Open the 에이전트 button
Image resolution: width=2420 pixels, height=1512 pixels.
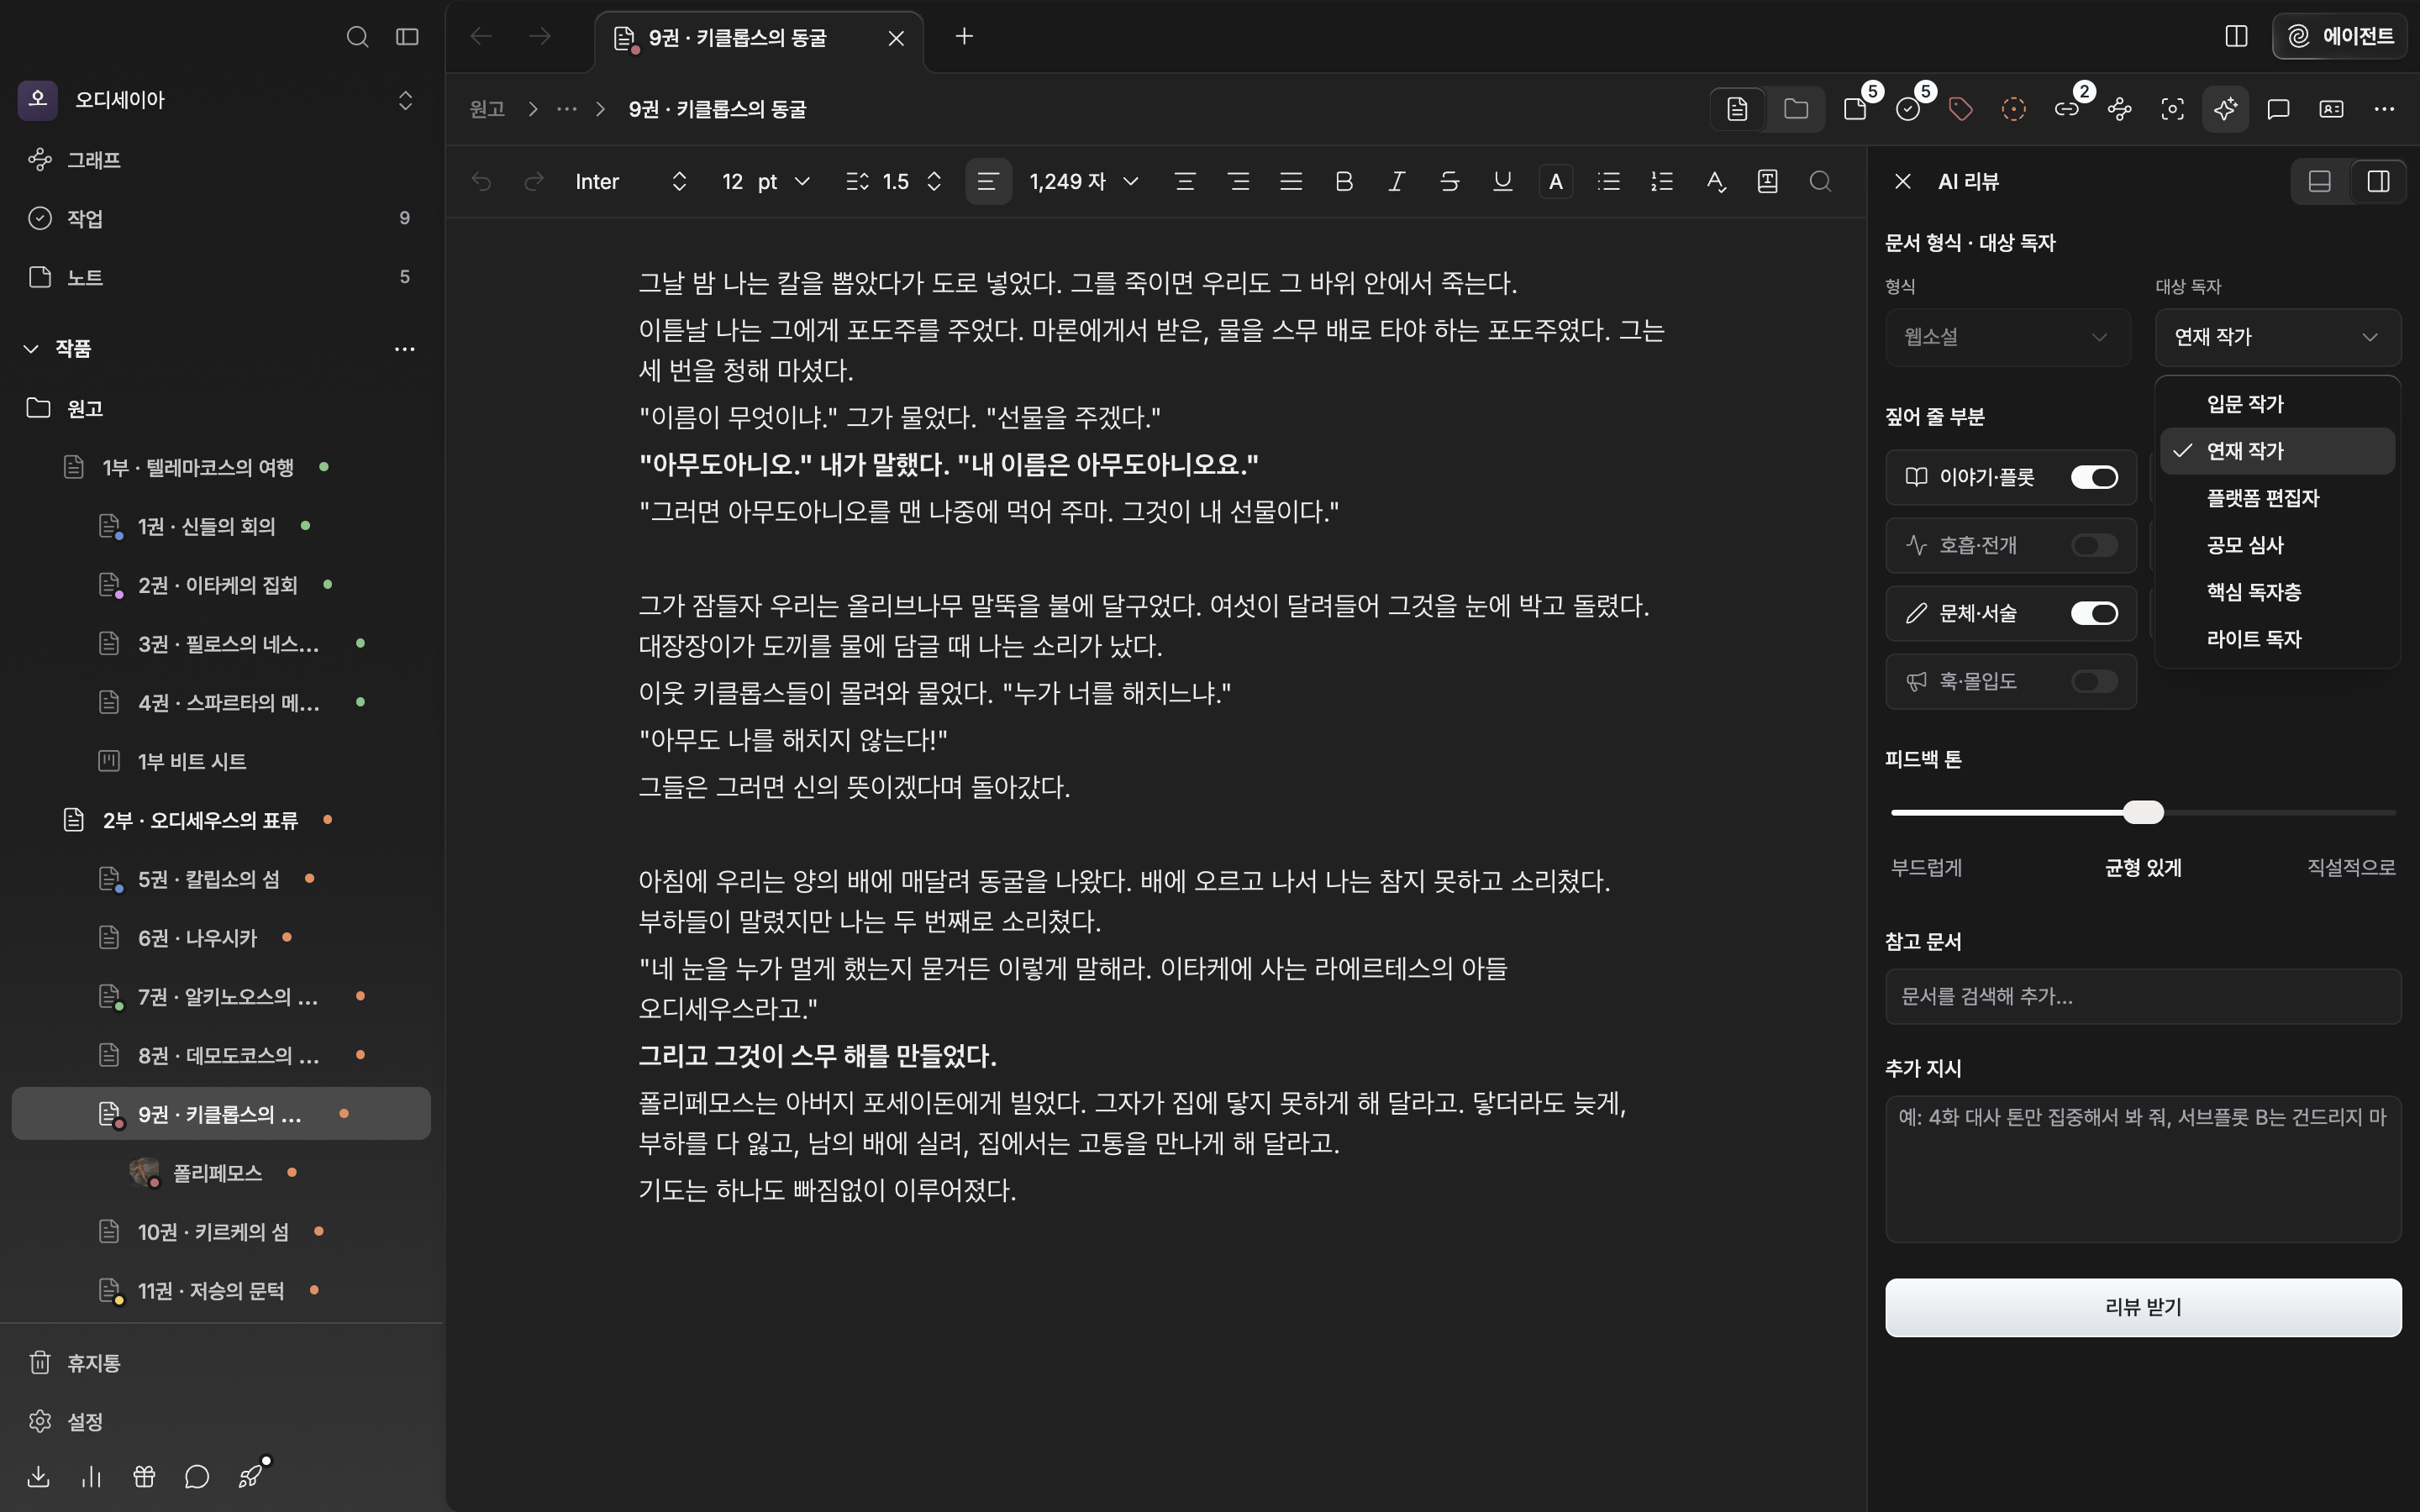coord(2339,37)
